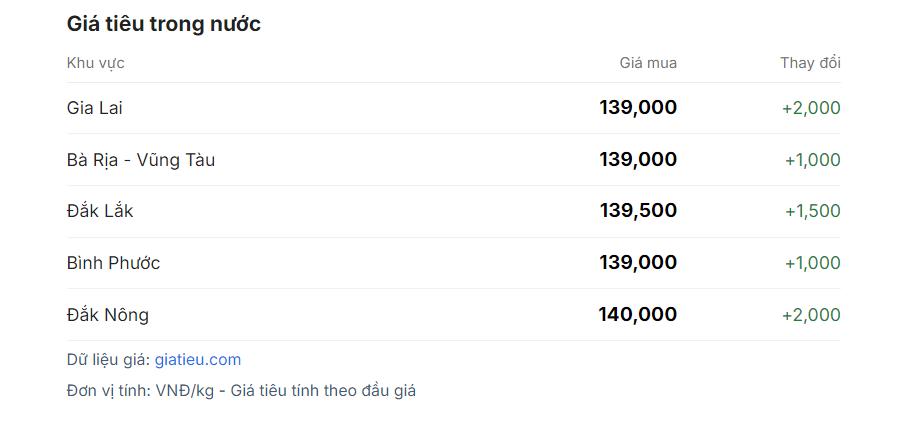Click the Đơn vị tính VNĐ/kg note

coord(241,391)
